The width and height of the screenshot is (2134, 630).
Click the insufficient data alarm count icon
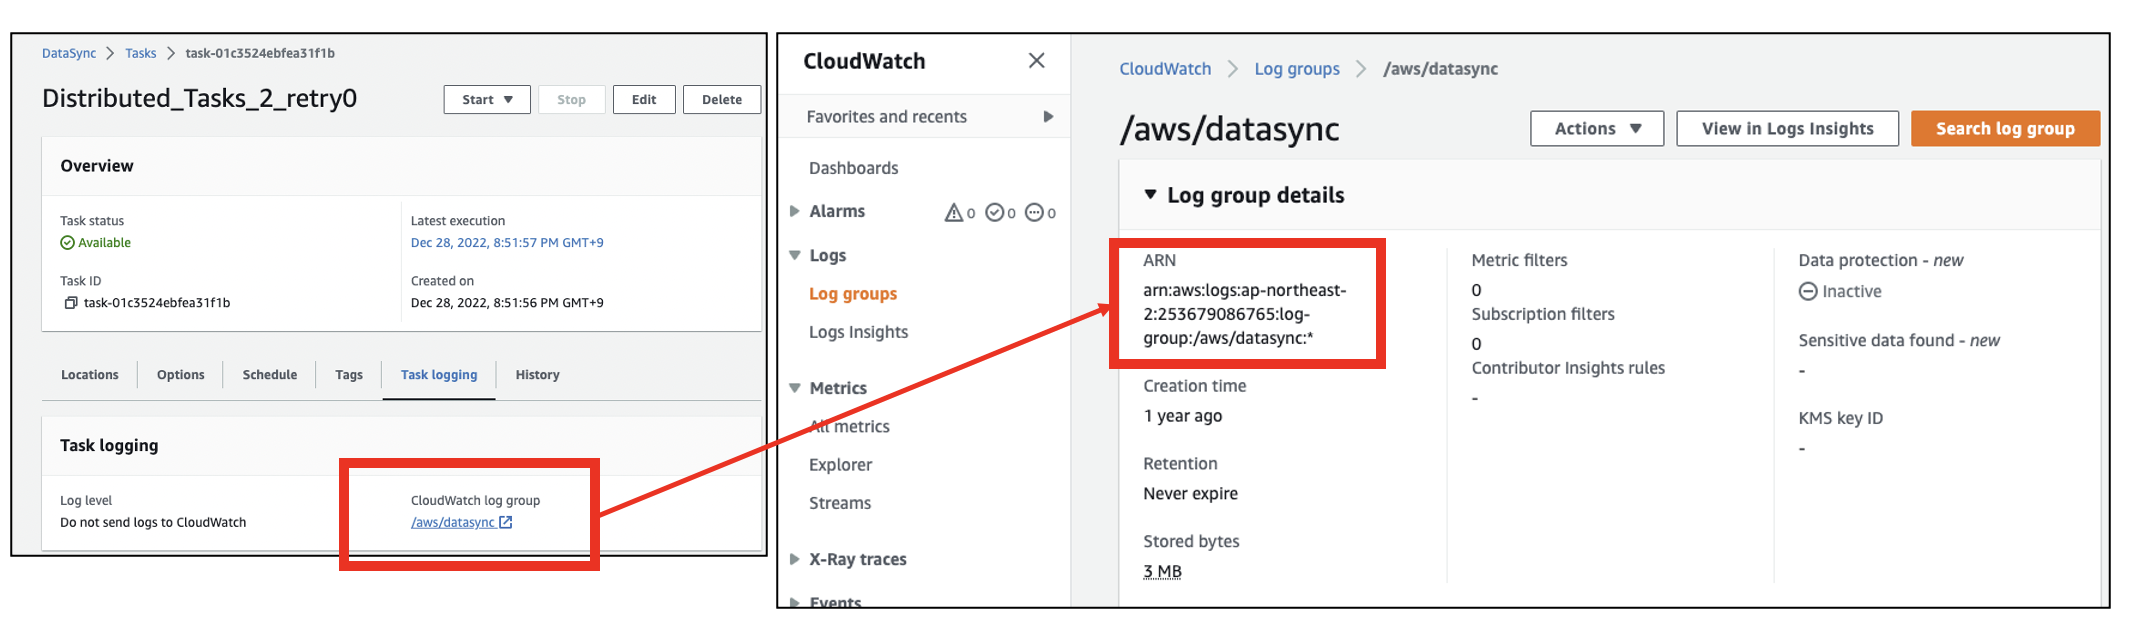pyautogui.click(x=1035, y=212)
